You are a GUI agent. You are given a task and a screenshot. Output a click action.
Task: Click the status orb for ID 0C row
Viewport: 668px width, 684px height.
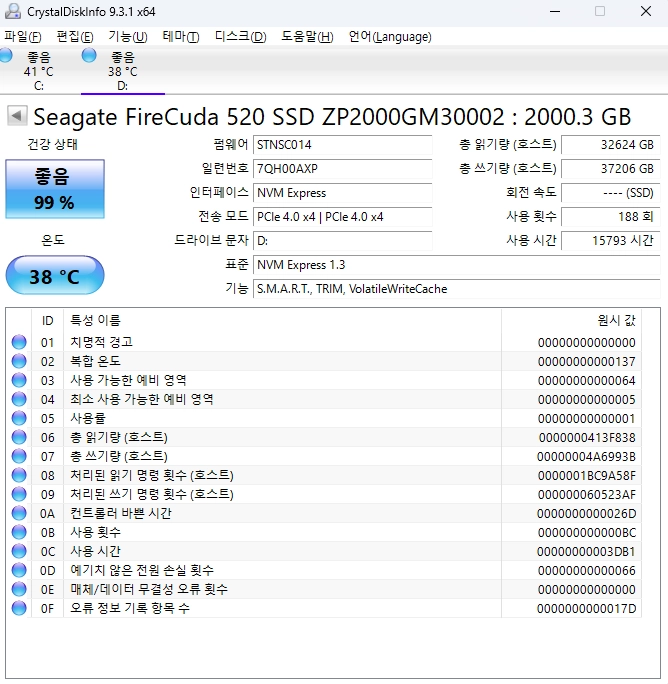[19, 551]
